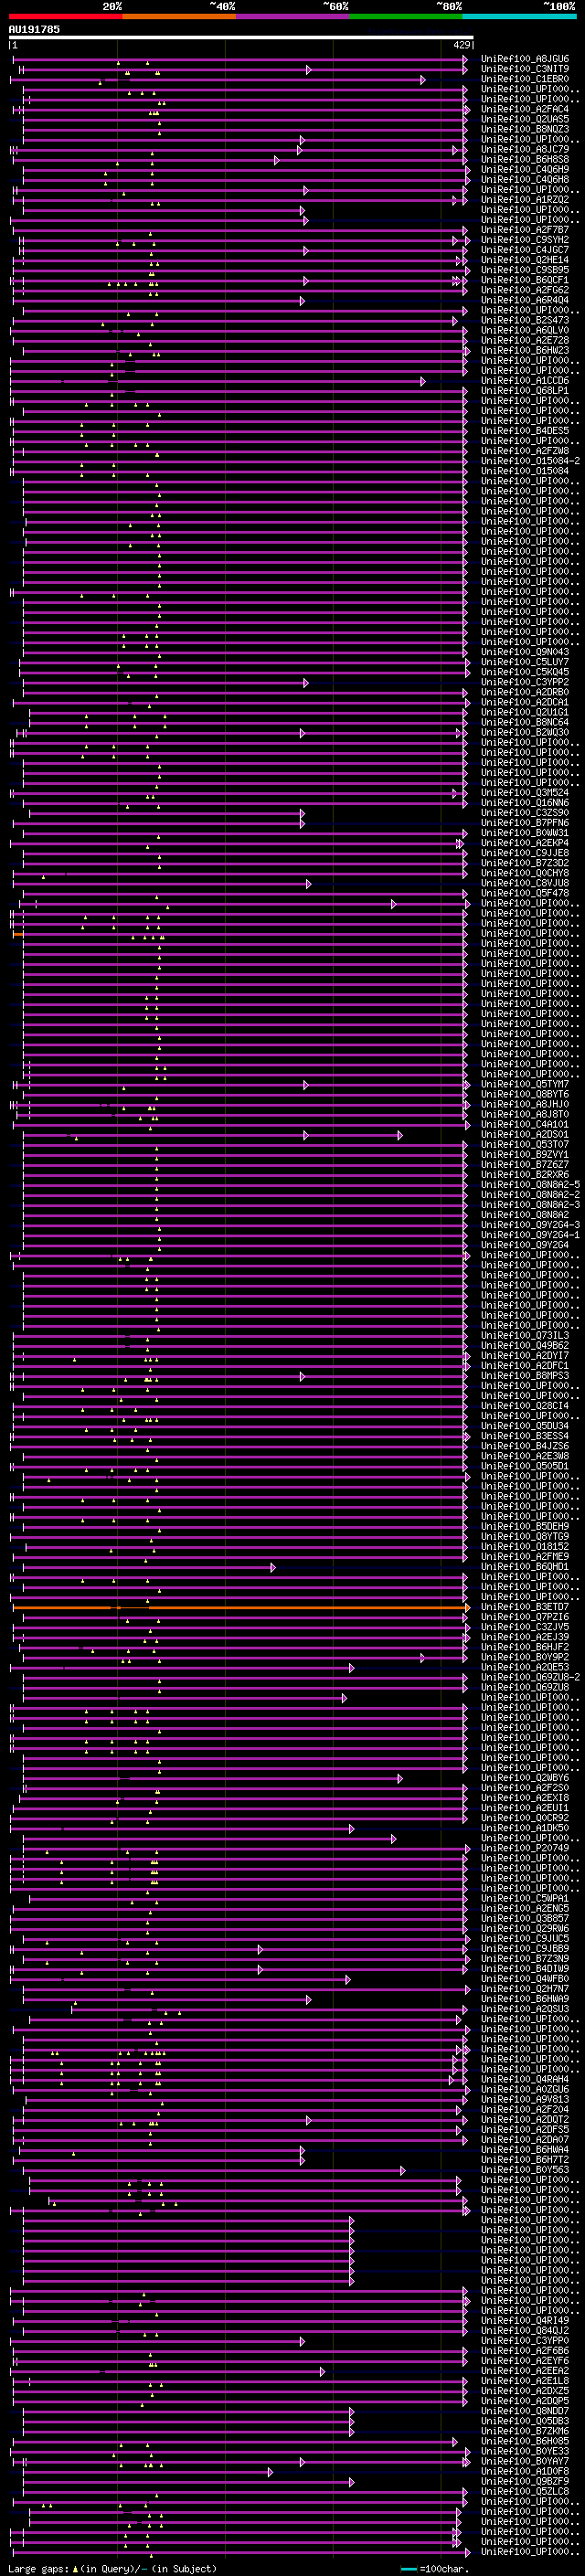Open hit UniRef100_C3NIT9
Viewport: 585px width, 2576px height.
click(525, 69)
